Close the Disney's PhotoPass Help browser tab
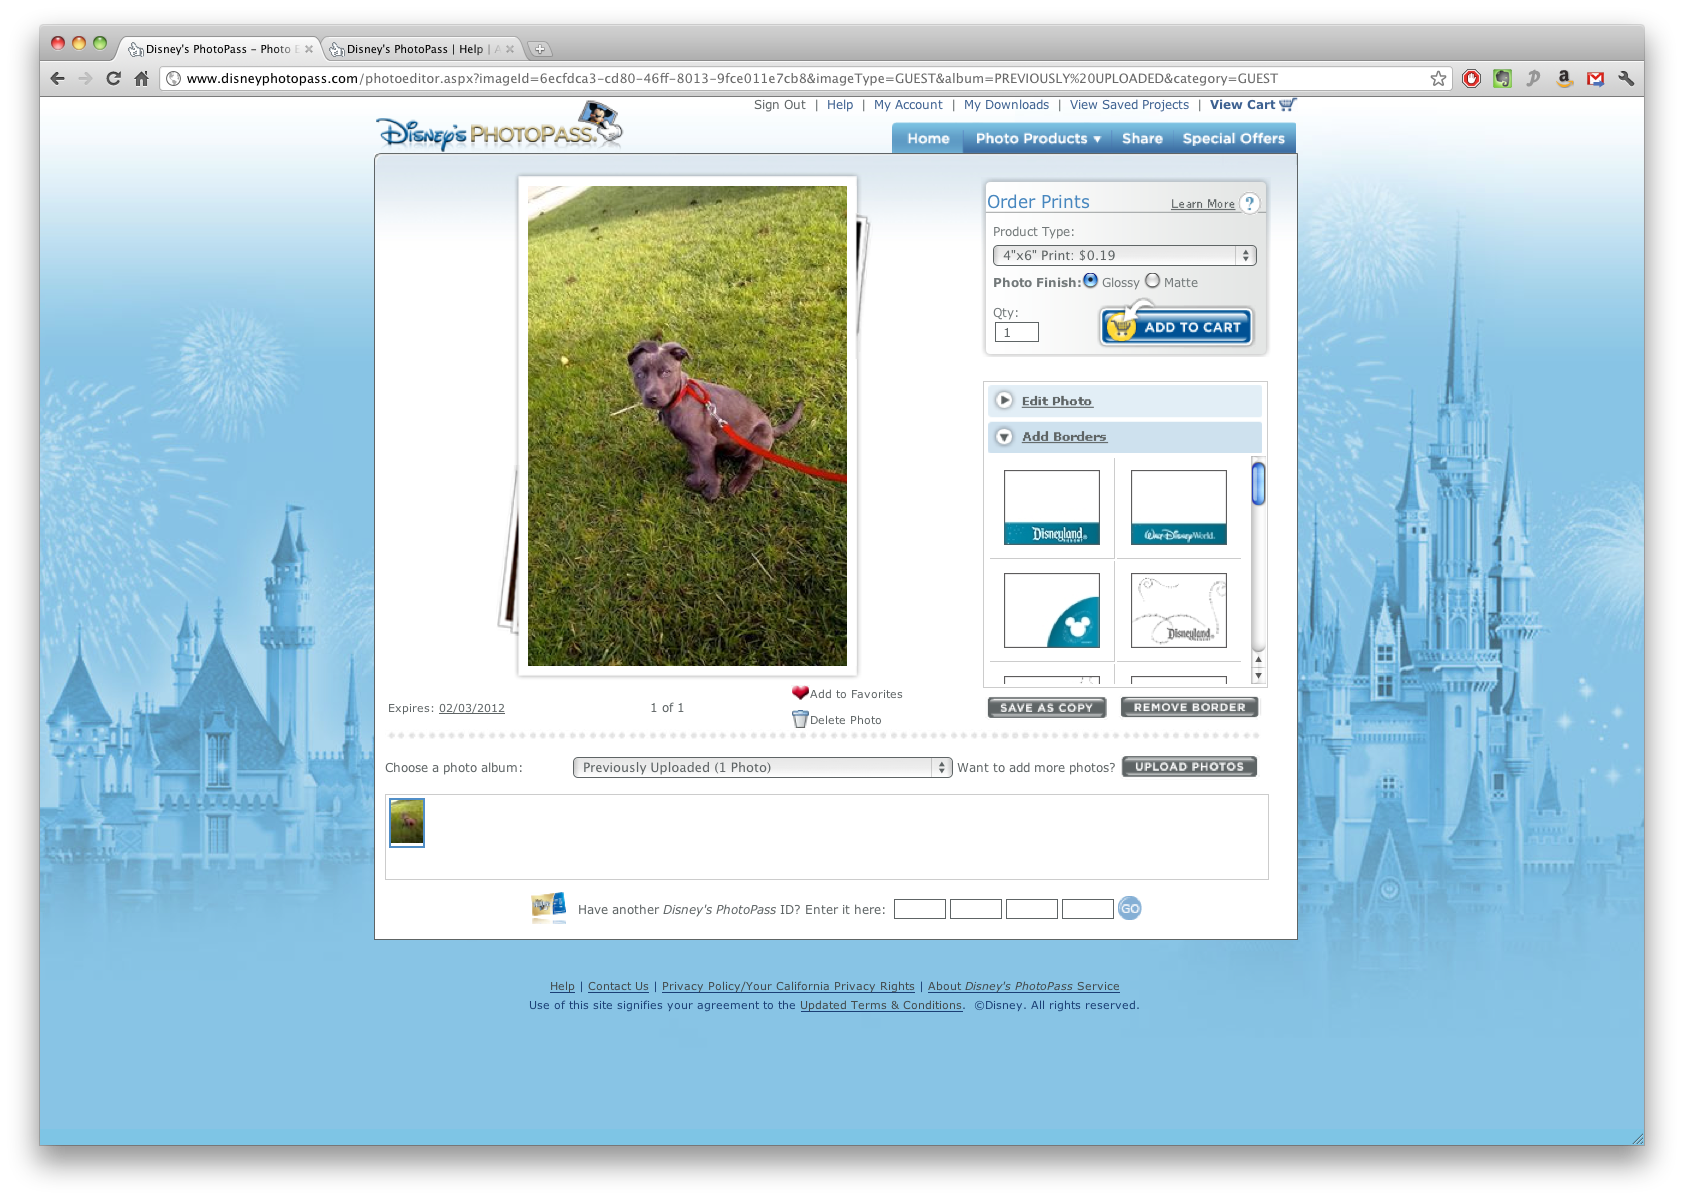Image resolution: width=1684 pixels, height=1200 pixels. pyautogui.click(x=510, y=49)
